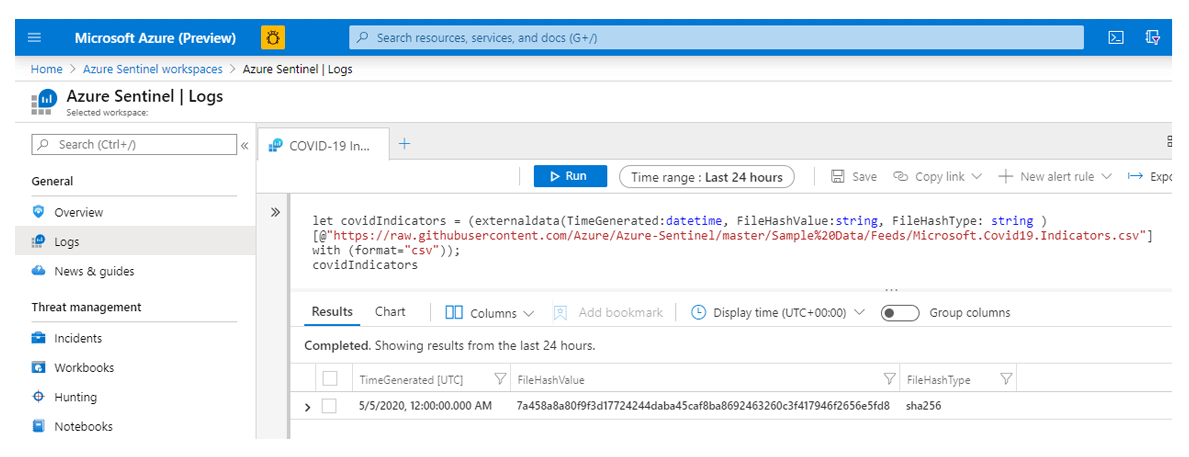Image resolution: width=1189 pixels, height=457 pixels.
Task: Expand the 5/5/2020 result row
Action: [307, 407]
